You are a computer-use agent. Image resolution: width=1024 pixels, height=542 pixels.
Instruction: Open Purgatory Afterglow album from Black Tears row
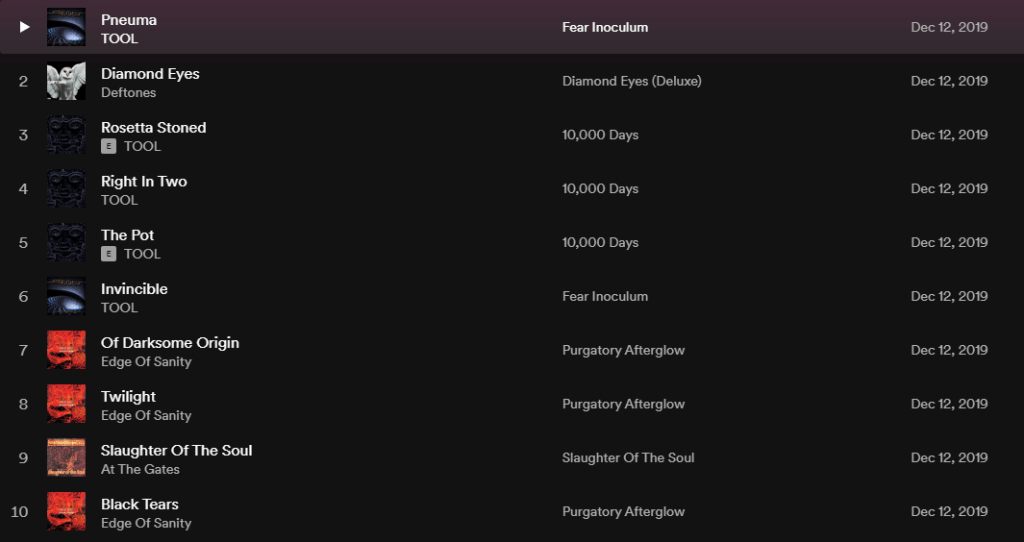[623, 512]
